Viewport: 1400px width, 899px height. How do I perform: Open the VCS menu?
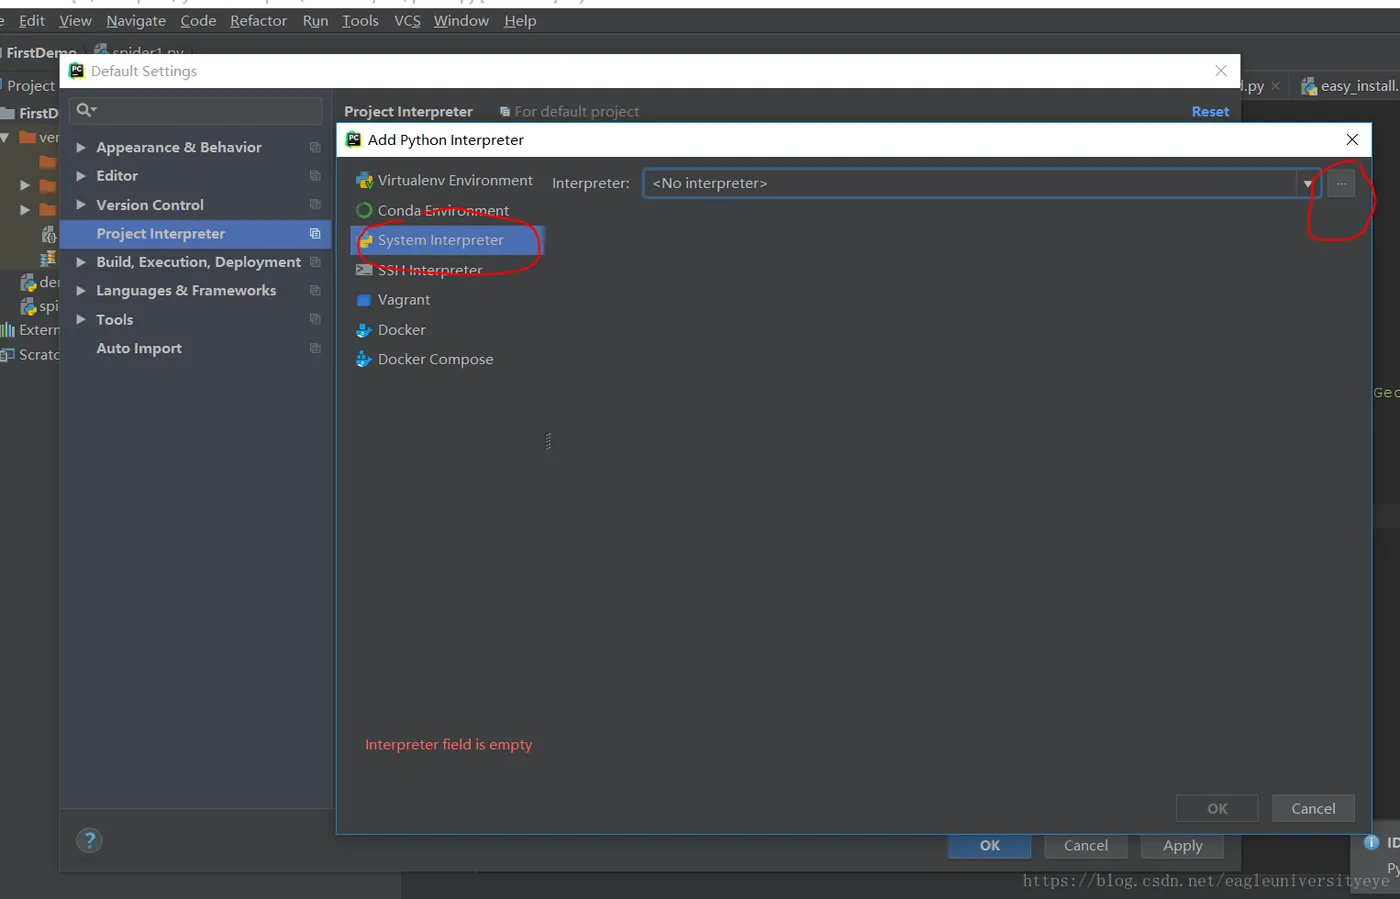coord(407,21)
